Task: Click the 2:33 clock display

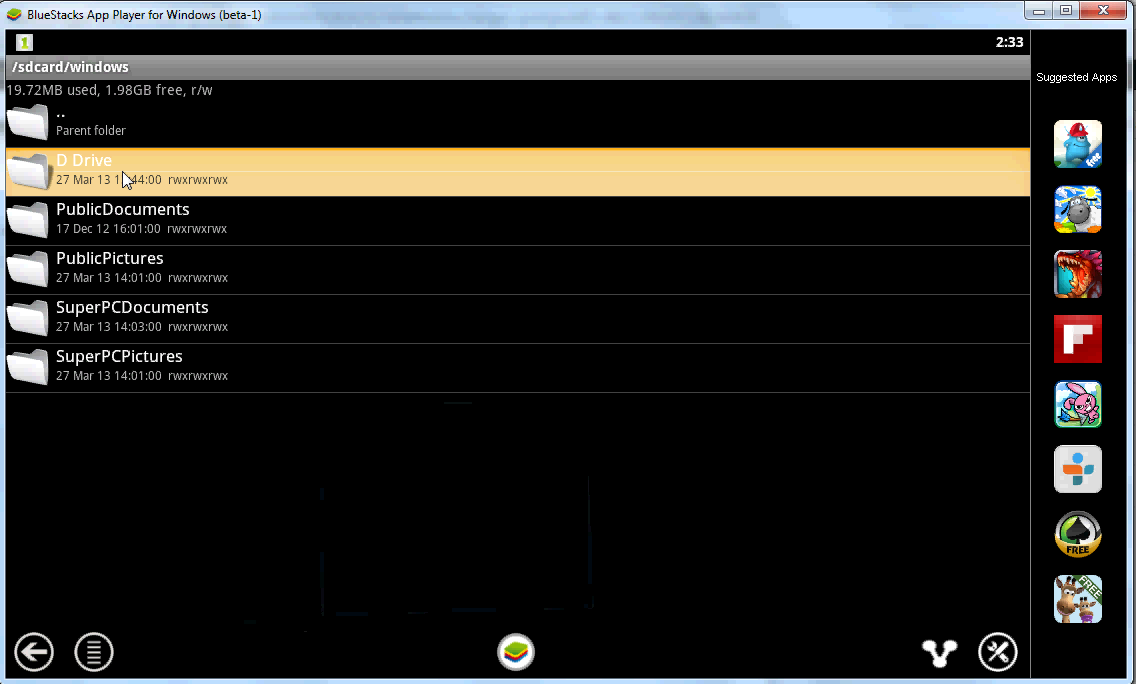Action: (1009, 42)
